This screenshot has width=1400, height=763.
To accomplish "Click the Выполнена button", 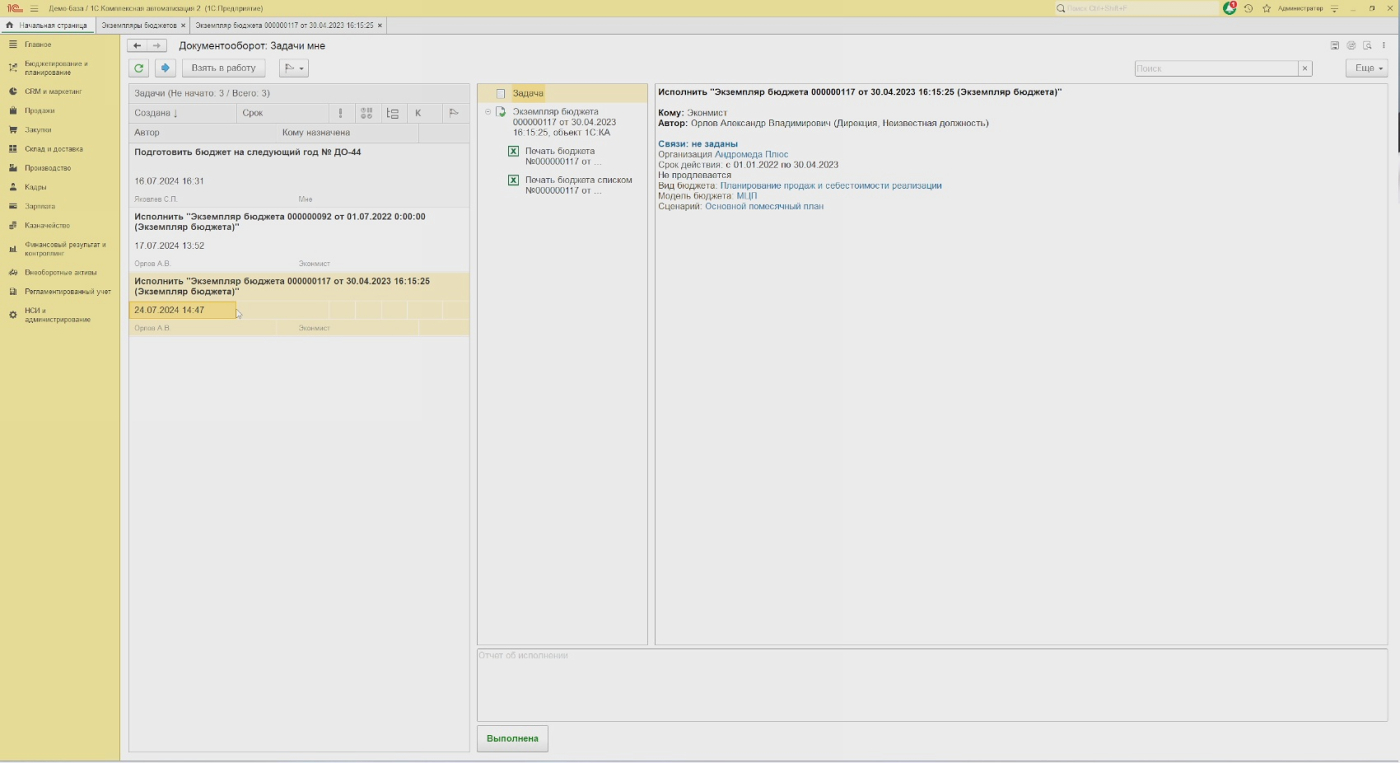I will 512,738.
